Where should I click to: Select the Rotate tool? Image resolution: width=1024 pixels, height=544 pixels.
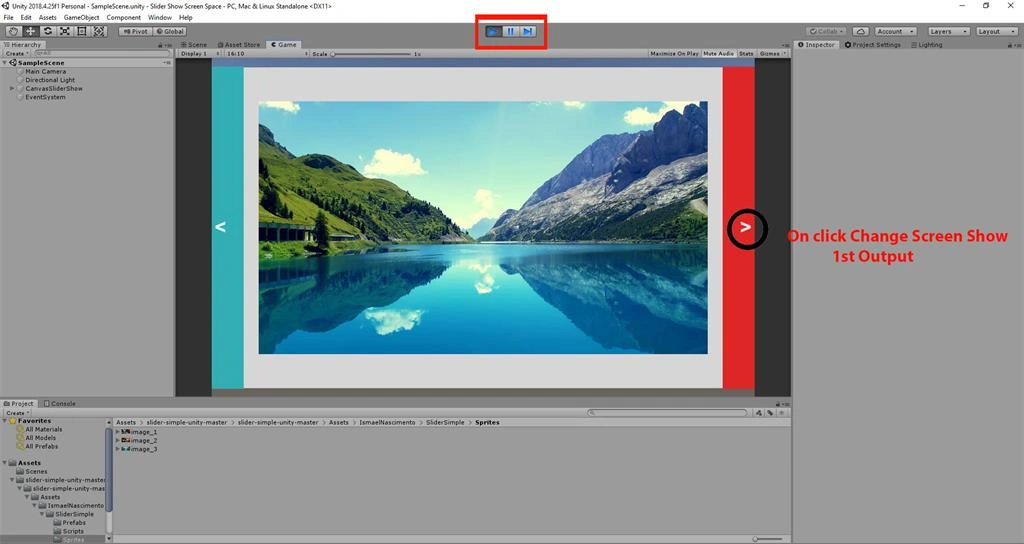click(48, 31)
